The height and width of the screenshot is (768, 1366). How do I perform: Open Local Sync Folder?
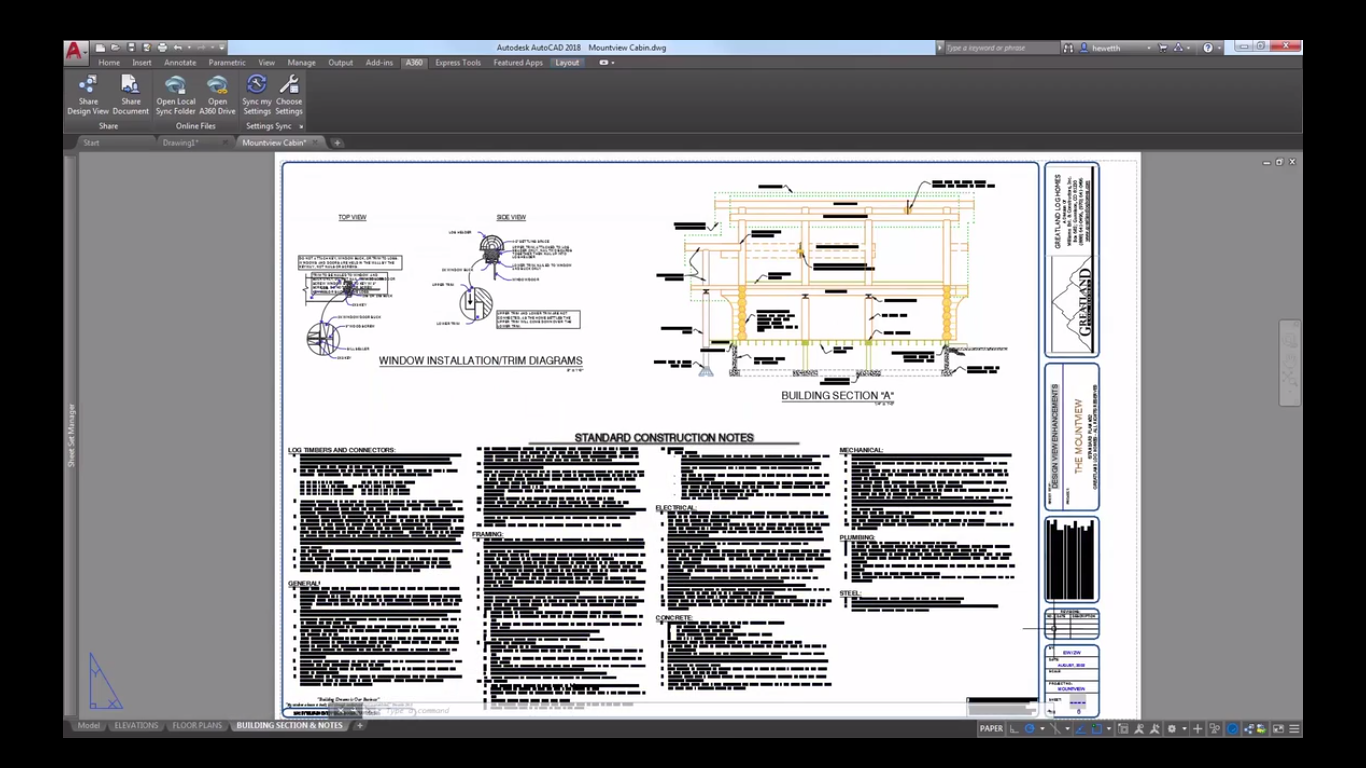[176, 94]
